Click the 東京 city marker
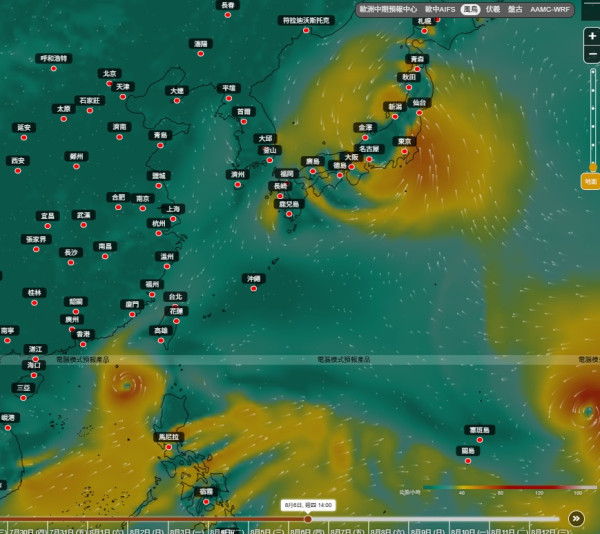Image resolution: width=600 pixels, height=534 pixels. tap(404, 151)
